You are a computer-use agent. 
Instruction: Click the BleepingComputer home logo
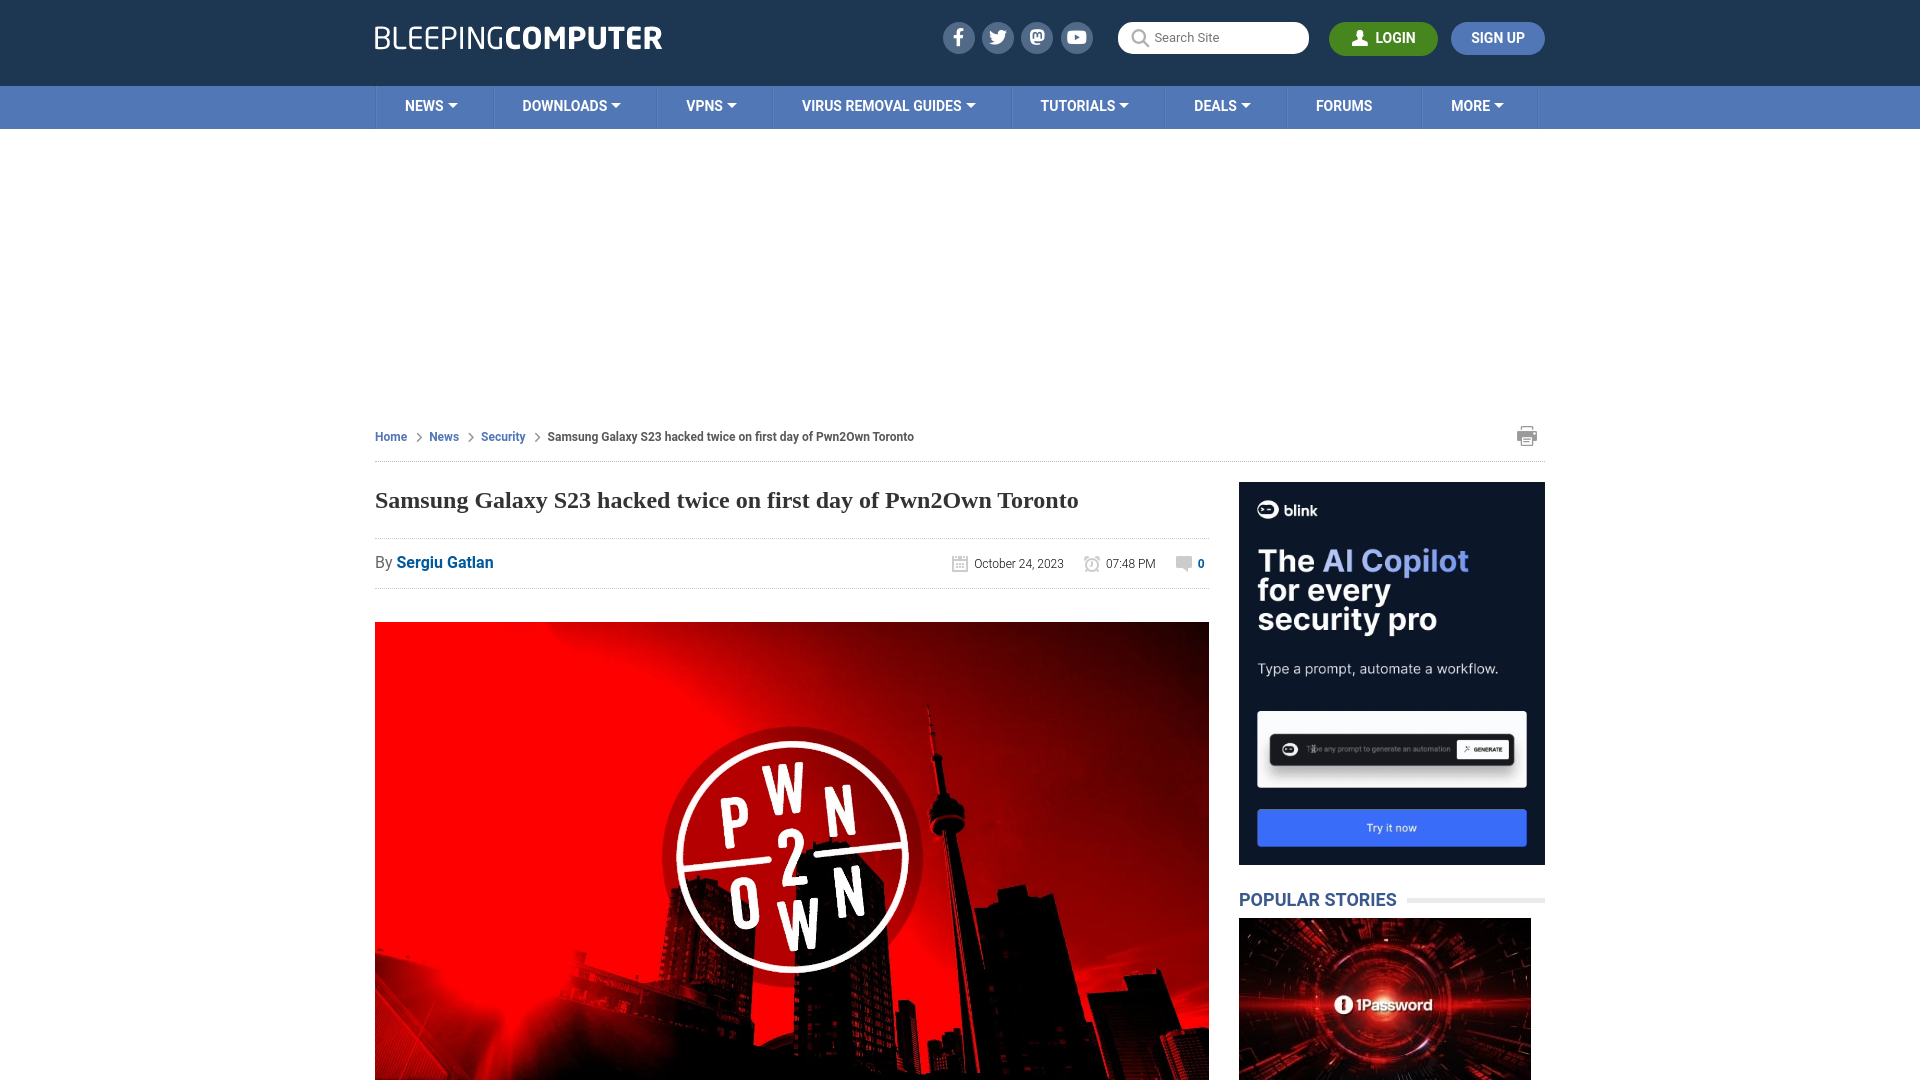point(517,38)
